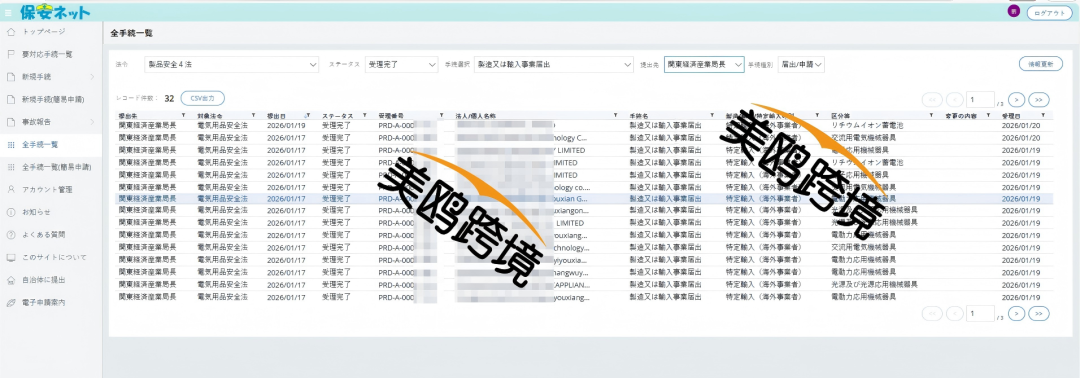Image resolution: width=1080 pixels, height=378 pixels.
Task: Toggle the hamburger menu beside the 保安ネット logo
Action: [x=8, y=12]
